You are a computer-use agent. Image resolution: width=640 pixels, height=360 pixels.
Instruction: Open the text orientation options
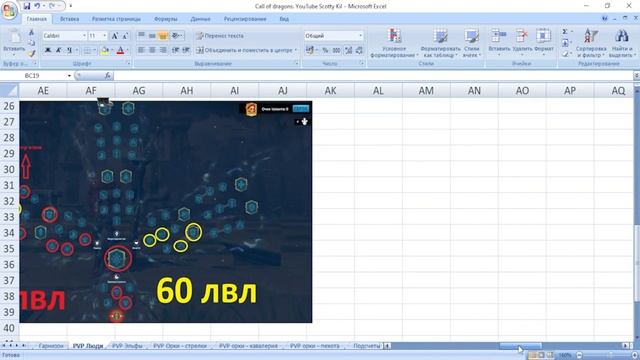coord(177,36)
